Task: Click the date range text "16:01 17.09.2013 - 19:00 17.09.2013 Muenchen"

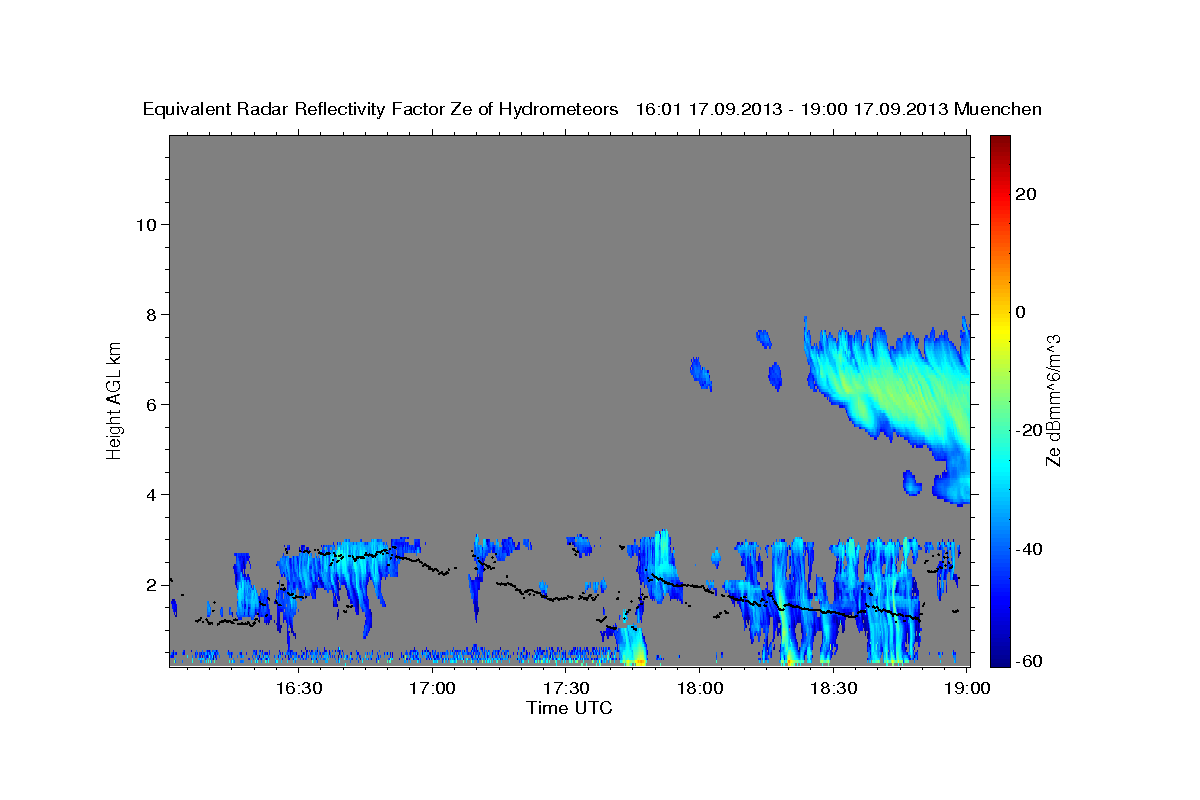Action: pyautogui.click(x=839, y=109)
